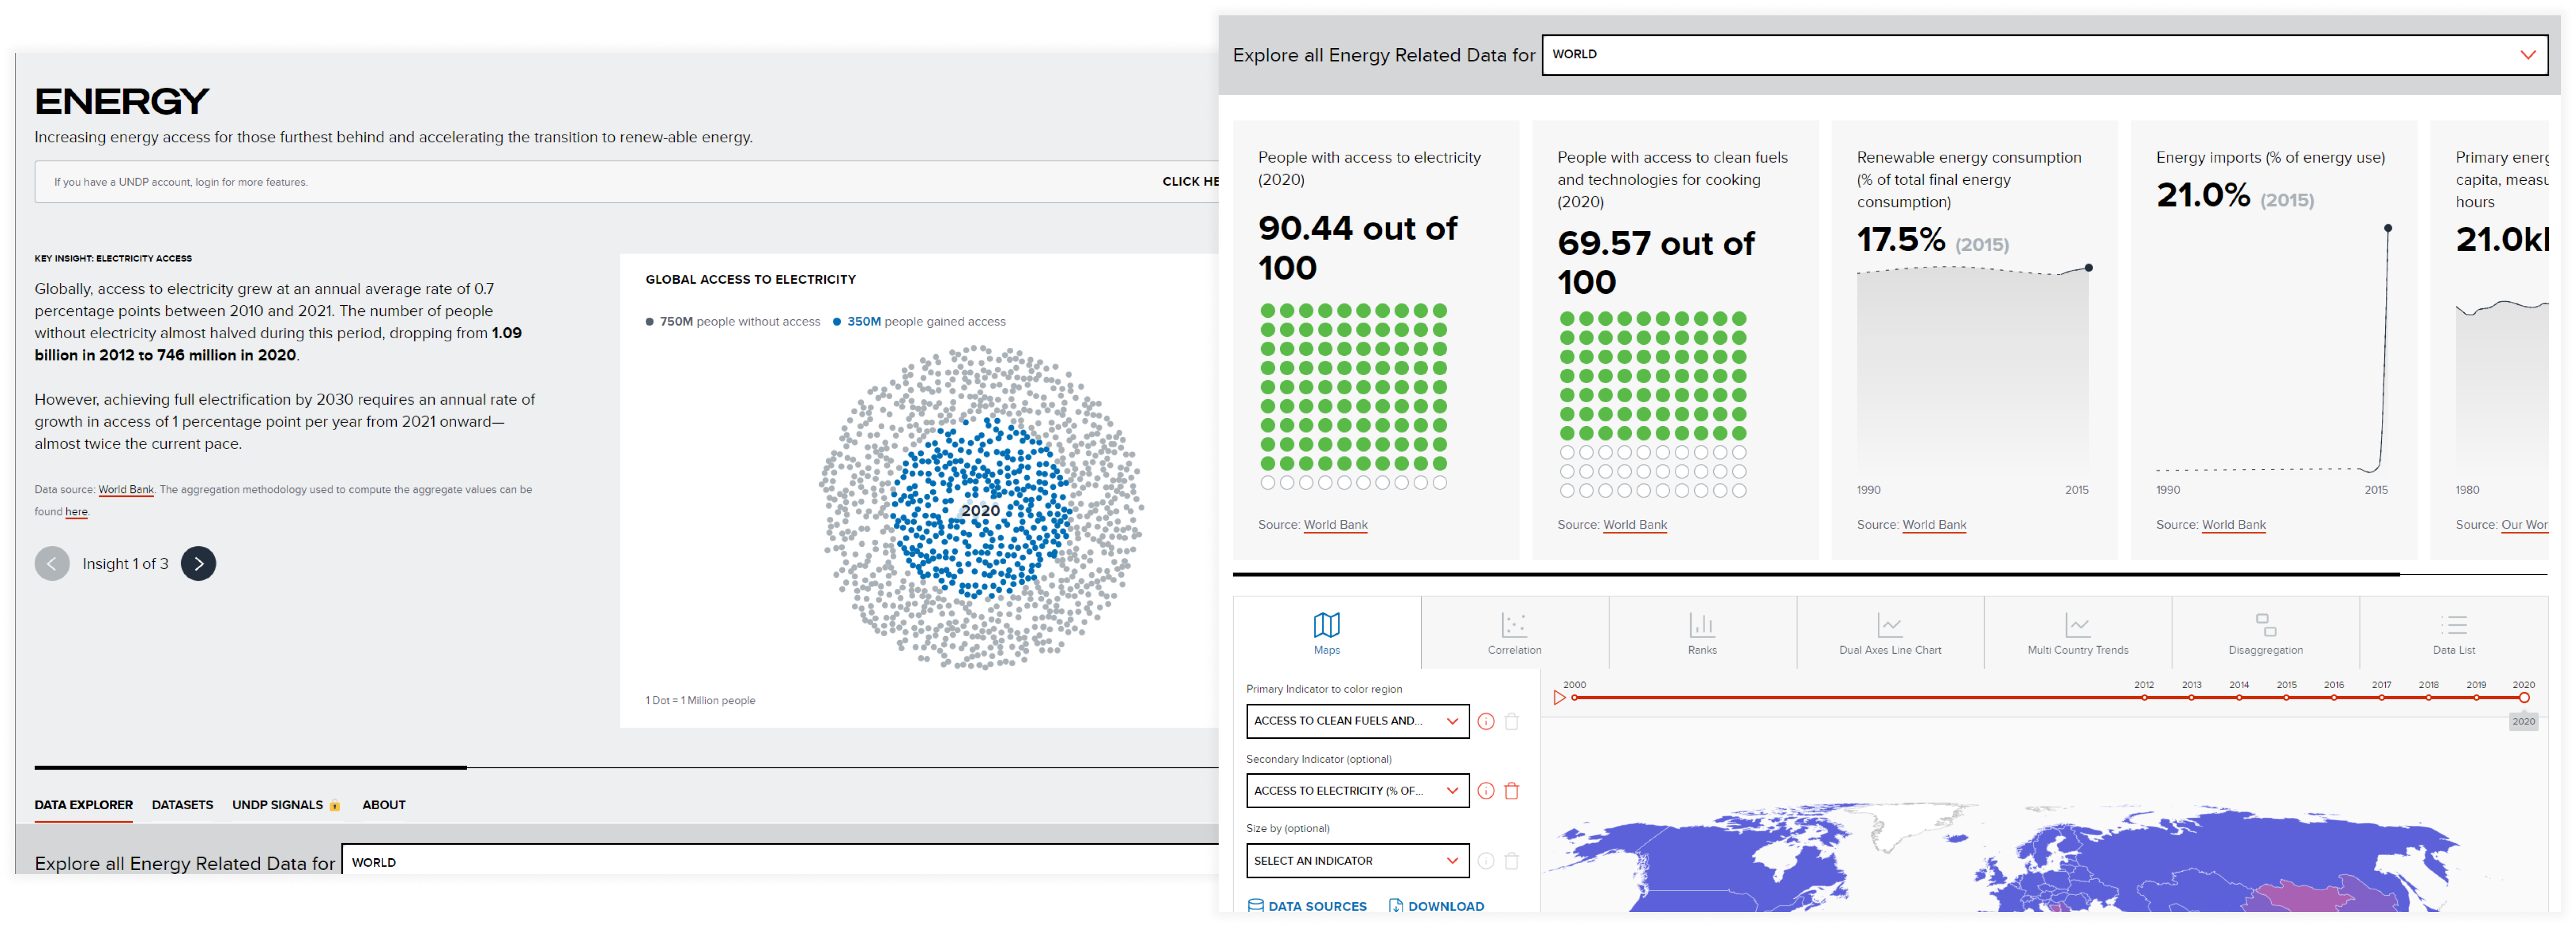This screenshot has width=2576, height=927.
Task: Open World Bank source under renewable energy card
Action: coord(1933,525)
